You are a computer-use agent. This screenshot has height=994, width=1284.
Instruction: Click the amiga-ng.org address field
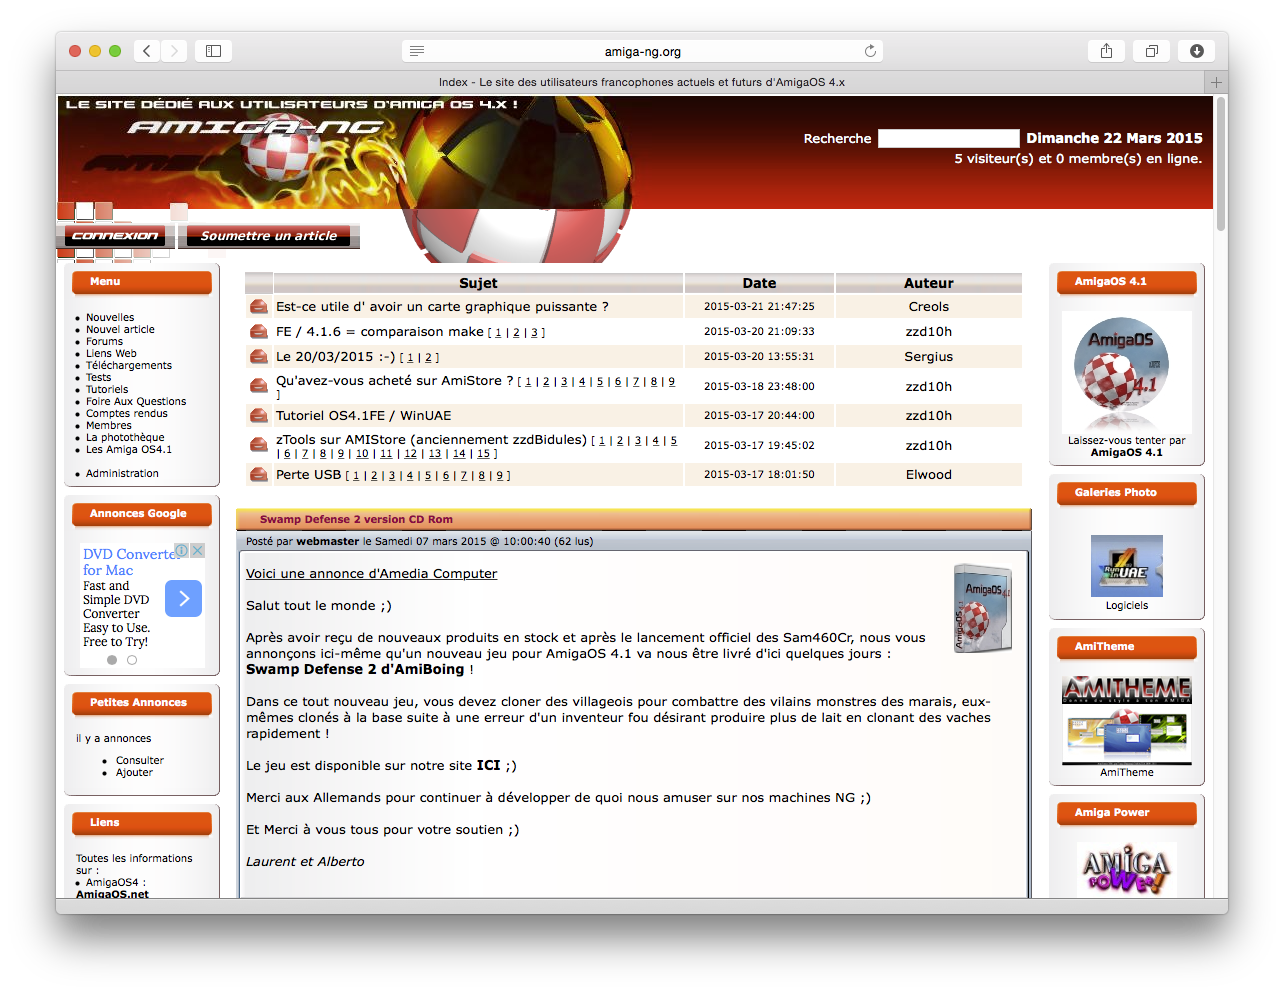point(642,51)
